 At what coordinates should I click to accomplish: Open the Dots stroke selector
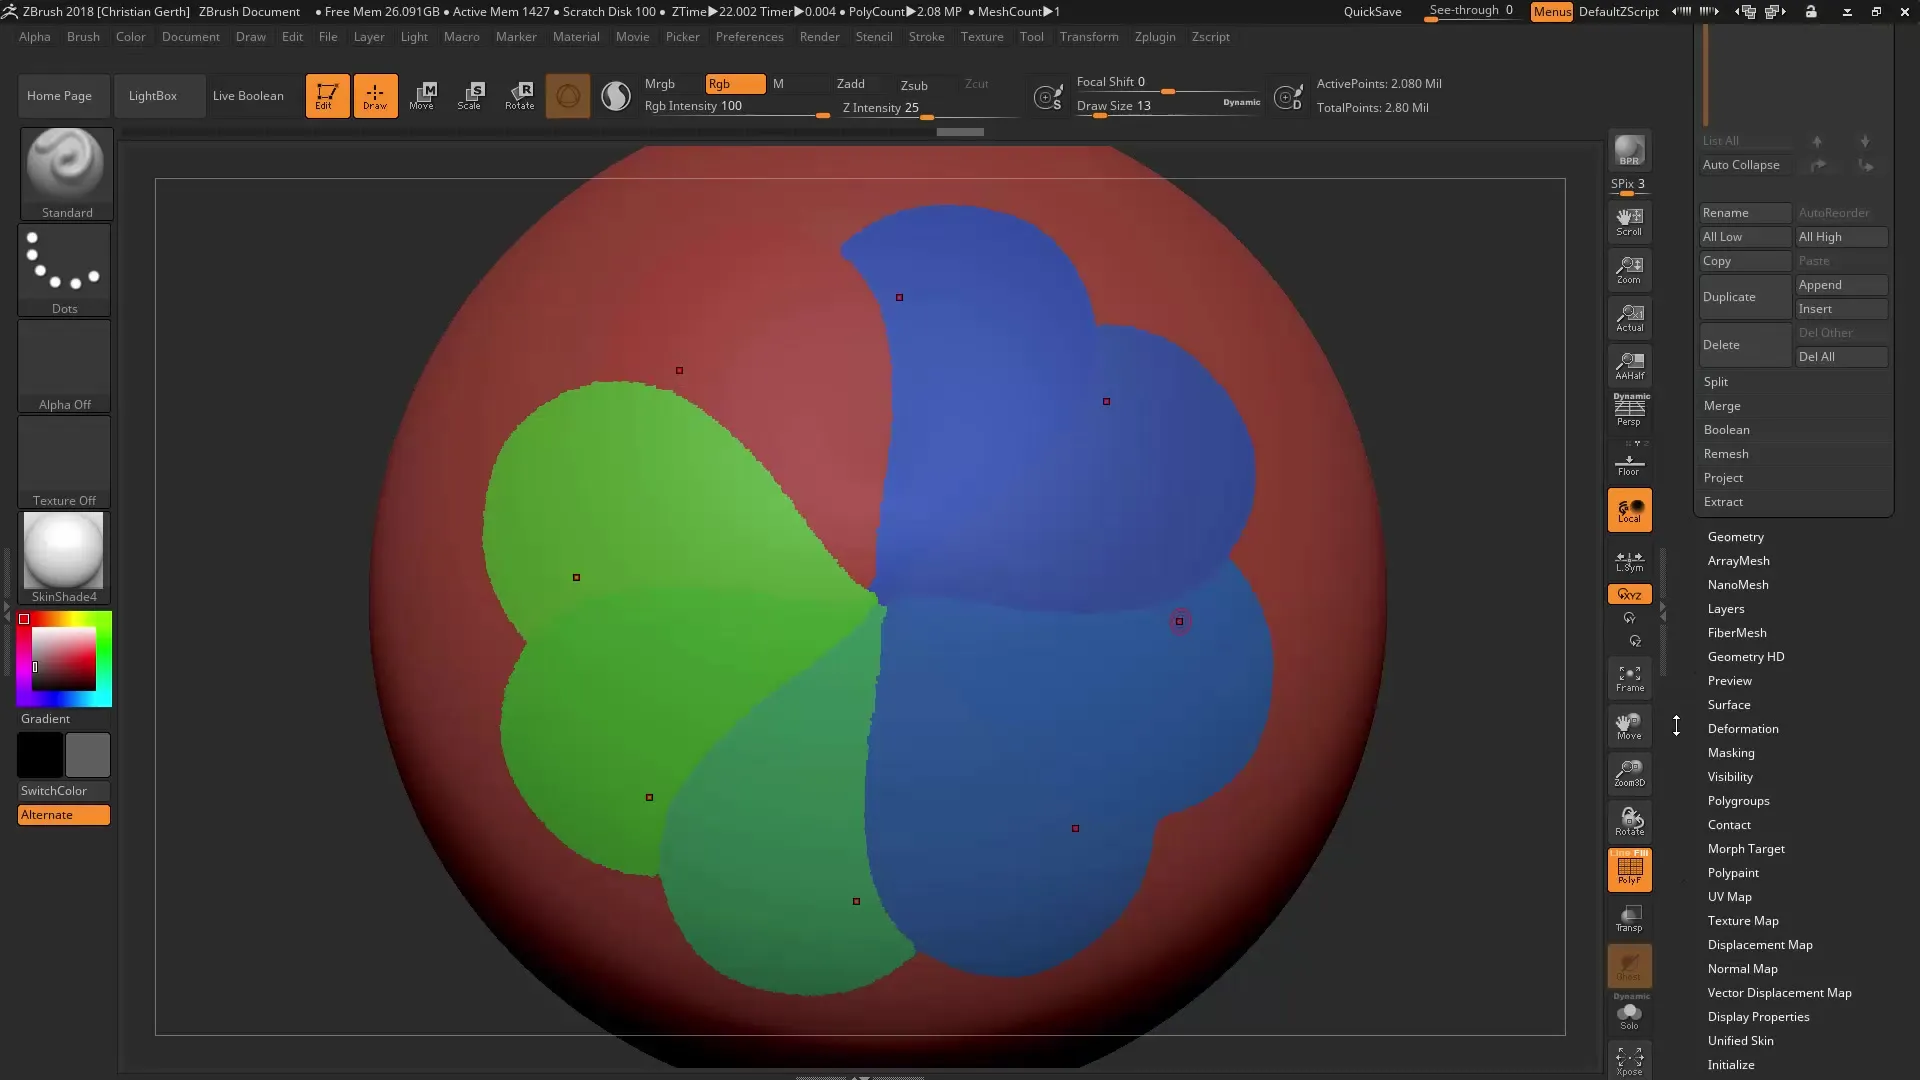pos(64,269)
